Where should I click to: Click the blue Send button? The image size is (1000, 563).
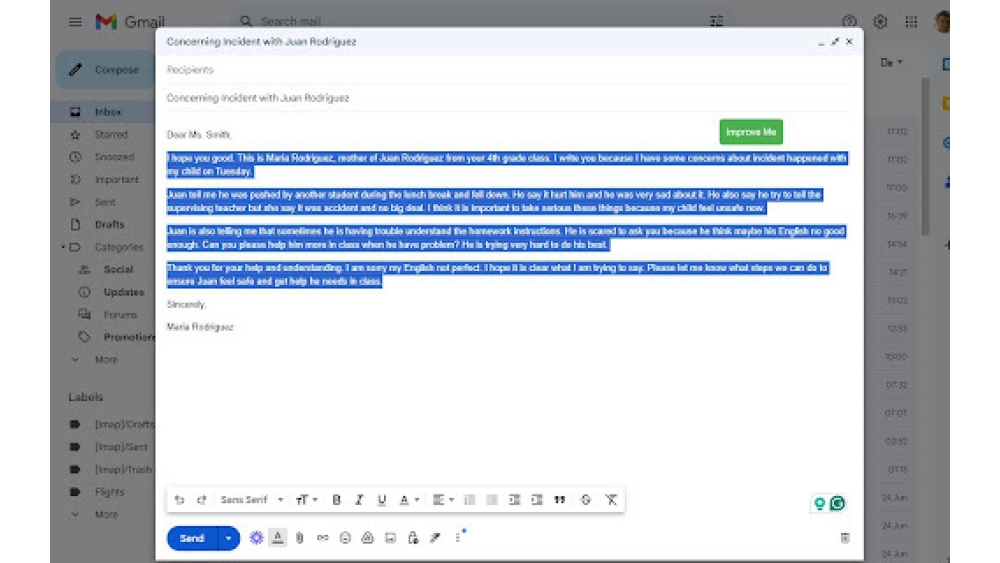coord(192,538)
